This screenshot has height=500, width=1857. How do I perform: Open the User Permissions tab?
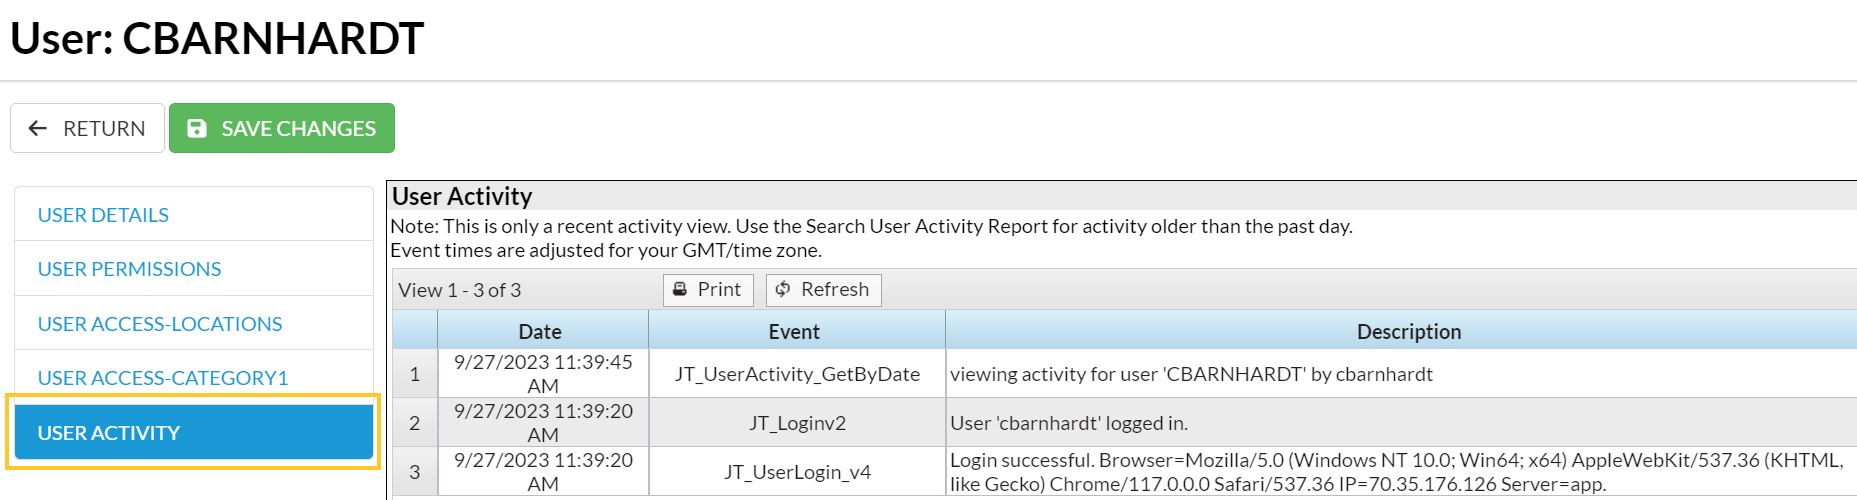click(x=129, y=269)
